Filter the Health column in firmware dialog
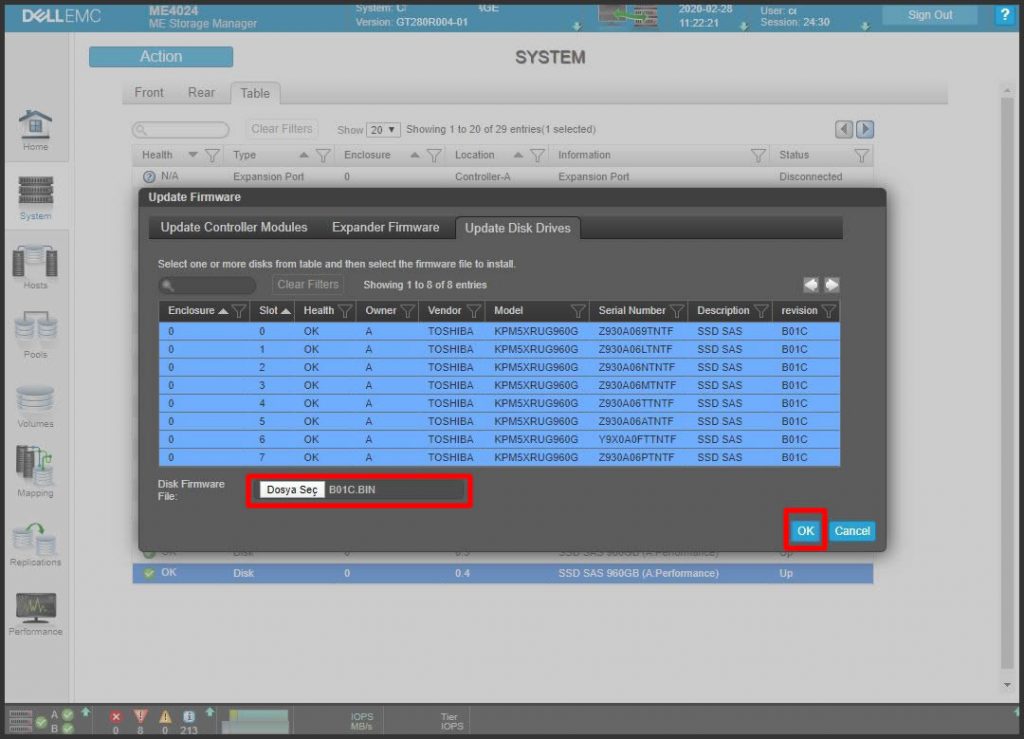This screenshot has height=739, width=1024. tap(345, 311)
